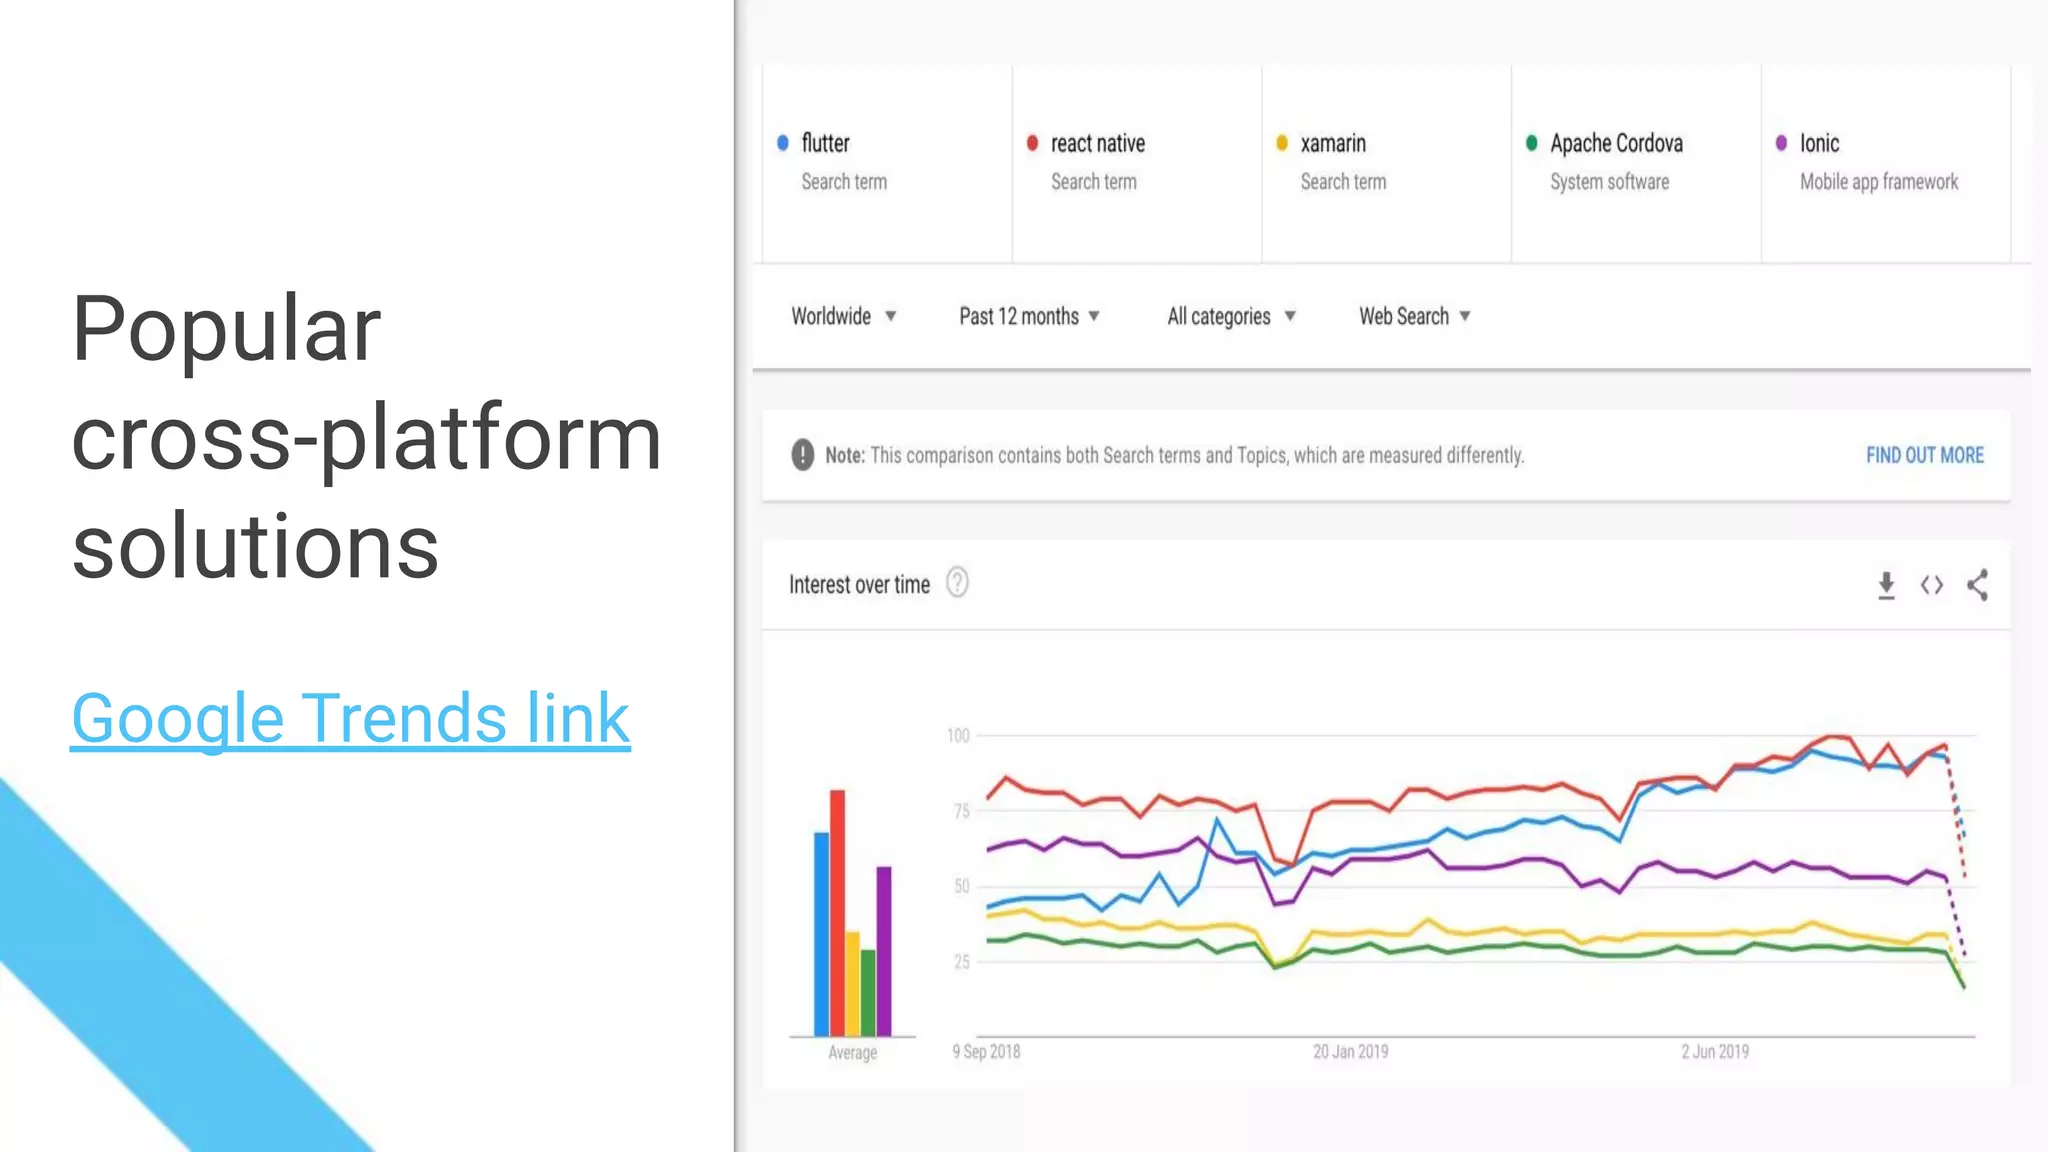This screenshot has width=2048, height=1152.
Task: Open the All categories dropdown
Action: click(x=1231, y=316)
